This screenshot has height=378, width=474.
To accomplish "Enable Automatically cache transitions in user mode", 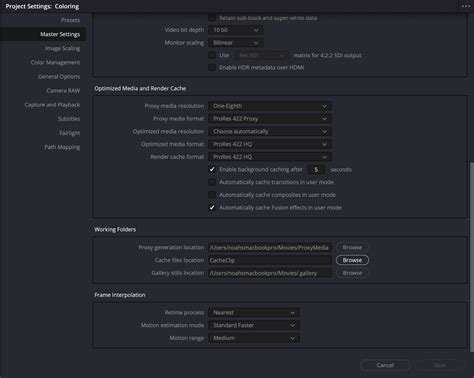I will click(212, 182).
